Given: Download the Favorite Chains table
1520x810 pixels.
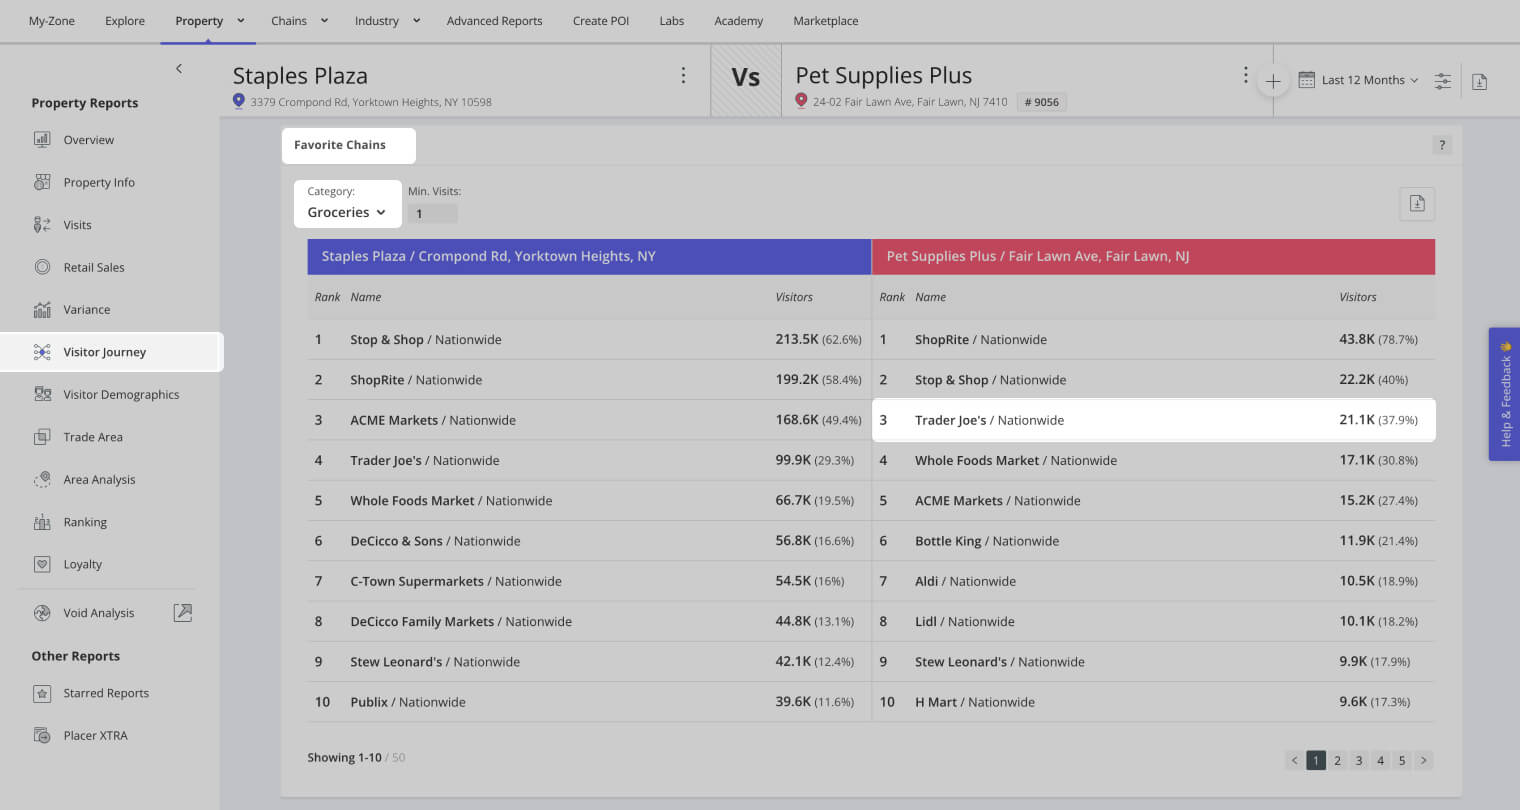Looking at the screenshot, I should click(x=1417, y=204).
